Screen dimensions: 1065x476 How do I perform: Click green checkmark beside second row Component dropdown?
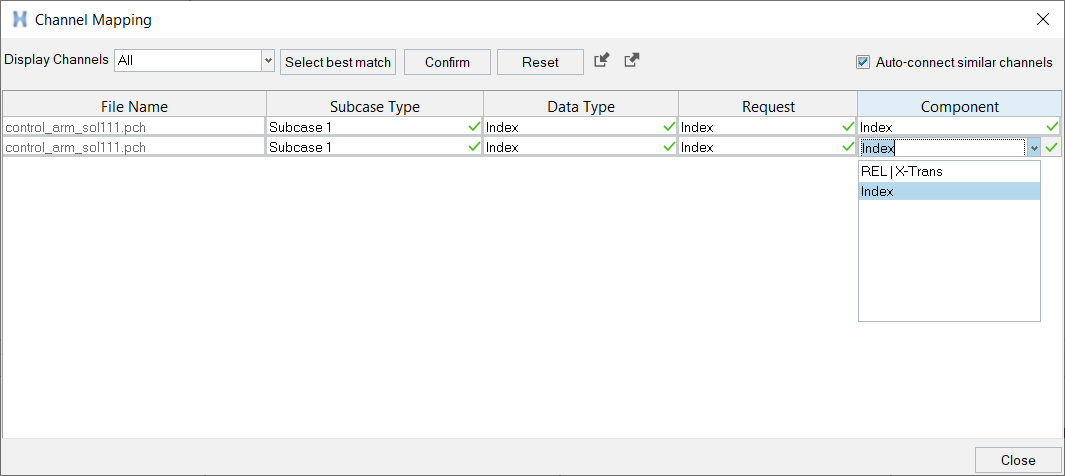pyautogui.click(x=1052, y=147)
